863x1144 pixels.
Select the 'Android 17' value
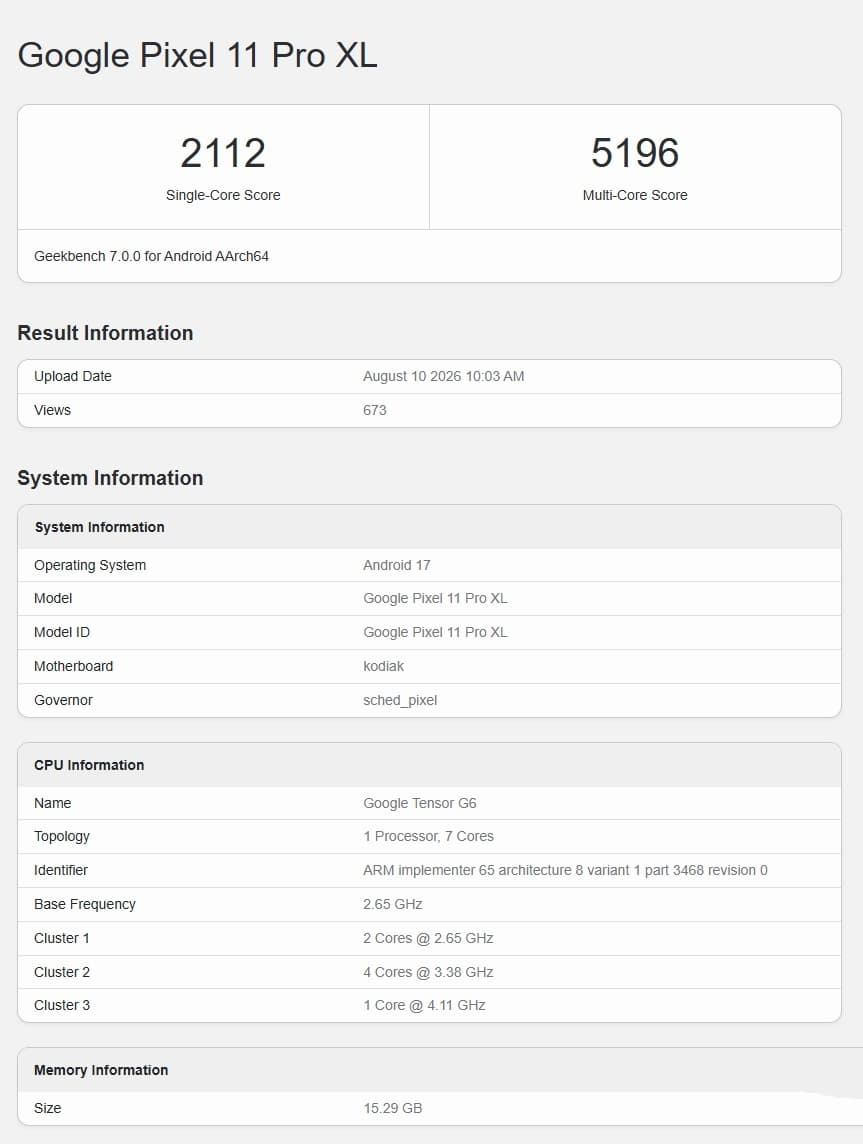pyautogui.click(x=397, y=565)
